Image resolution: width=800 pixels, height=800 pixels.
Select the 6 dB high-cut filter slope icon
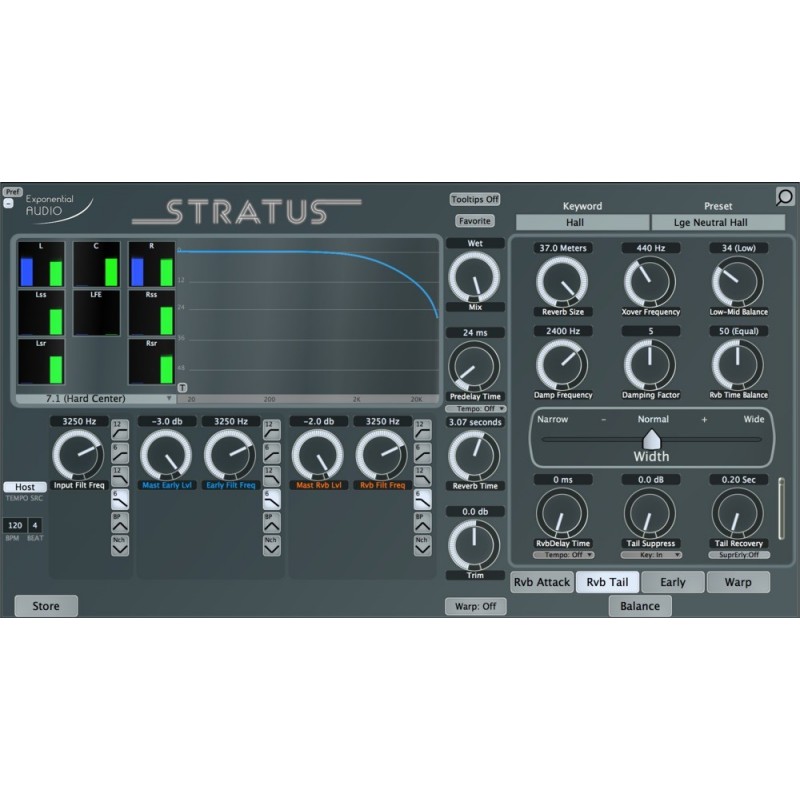pos(120,499)
